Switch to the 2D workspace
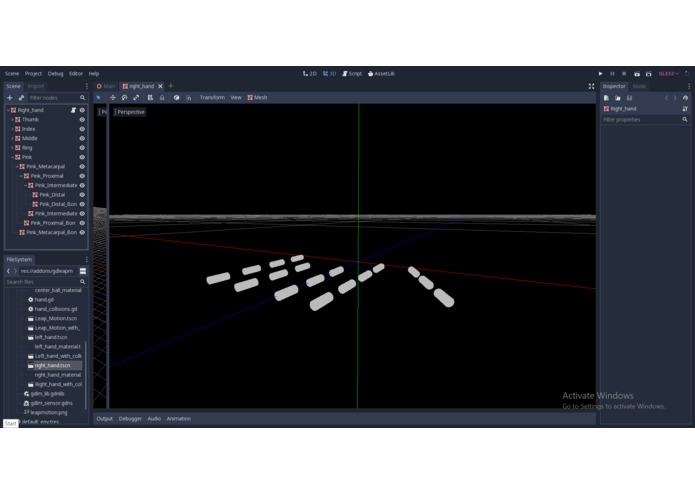This screenshot has width=695, height=494. pos(309,74)
